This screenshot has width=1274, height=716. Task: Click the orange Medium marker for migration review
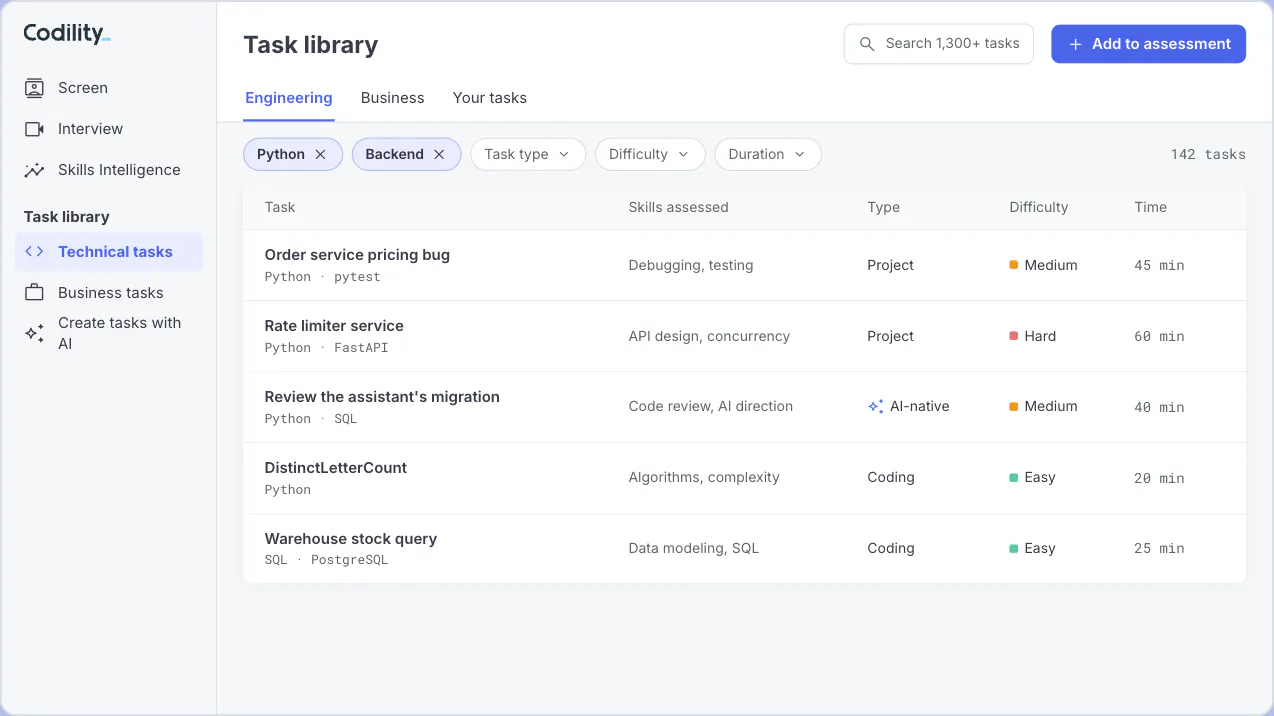(1014, 406)
